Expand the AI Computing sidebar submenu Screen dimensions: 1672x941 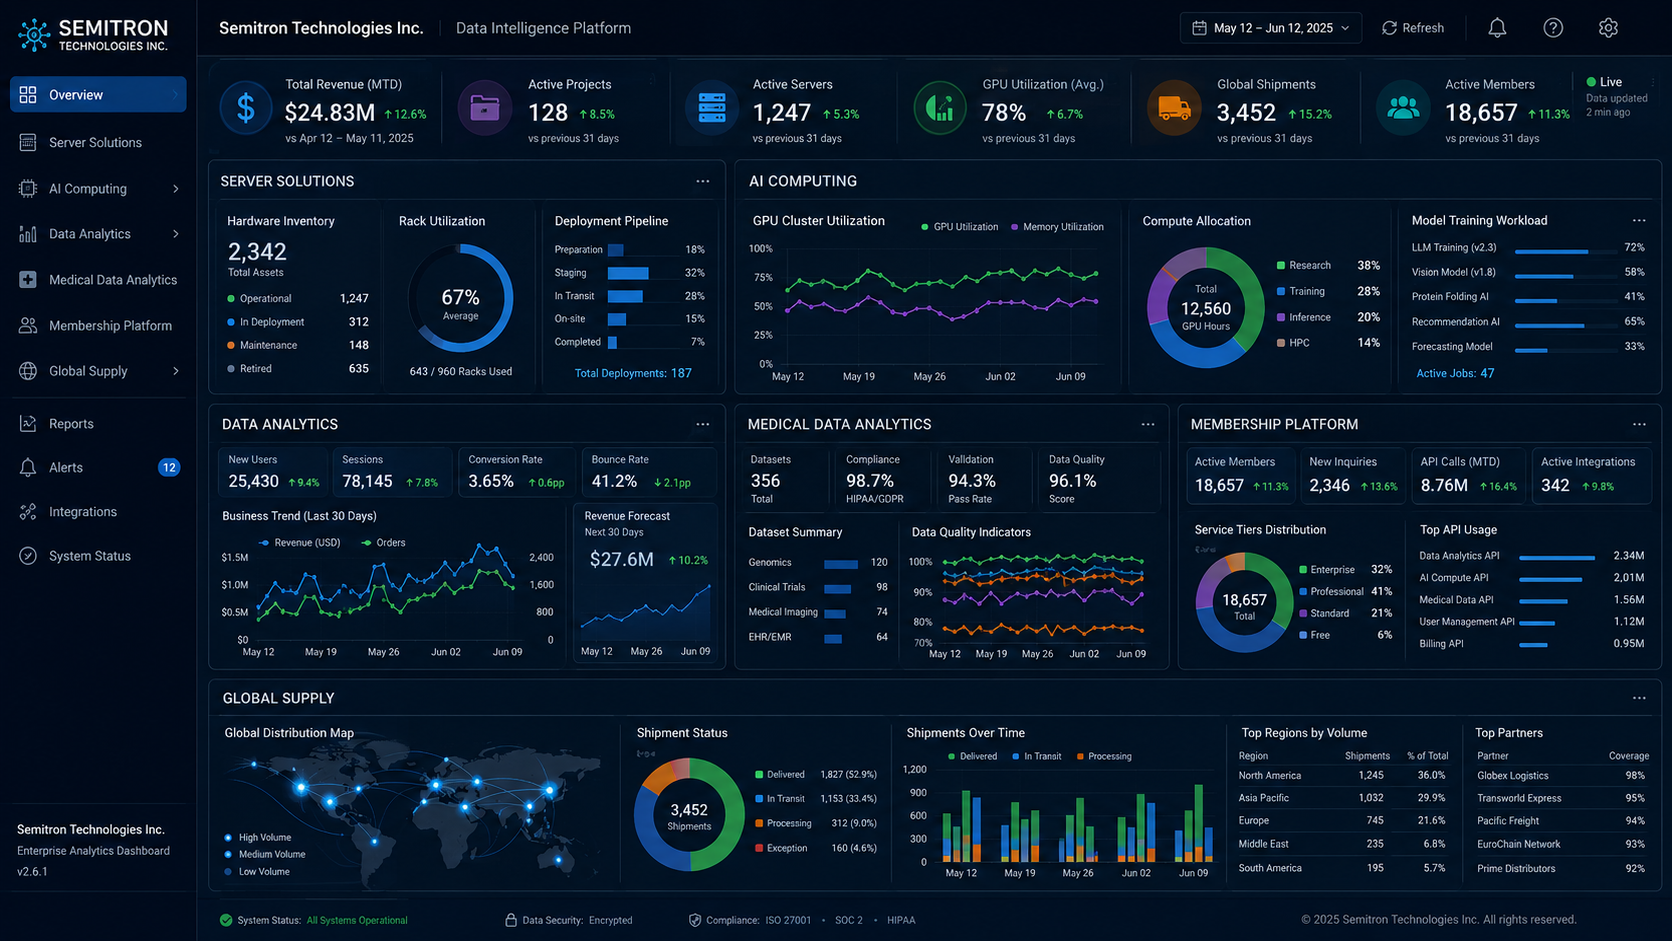(176, 189)
